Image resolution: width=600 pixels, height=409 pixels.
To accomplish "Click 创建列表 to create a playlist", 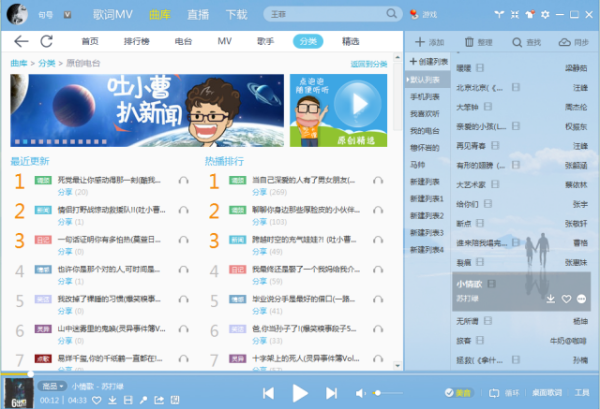I will (x=429, y=62).
